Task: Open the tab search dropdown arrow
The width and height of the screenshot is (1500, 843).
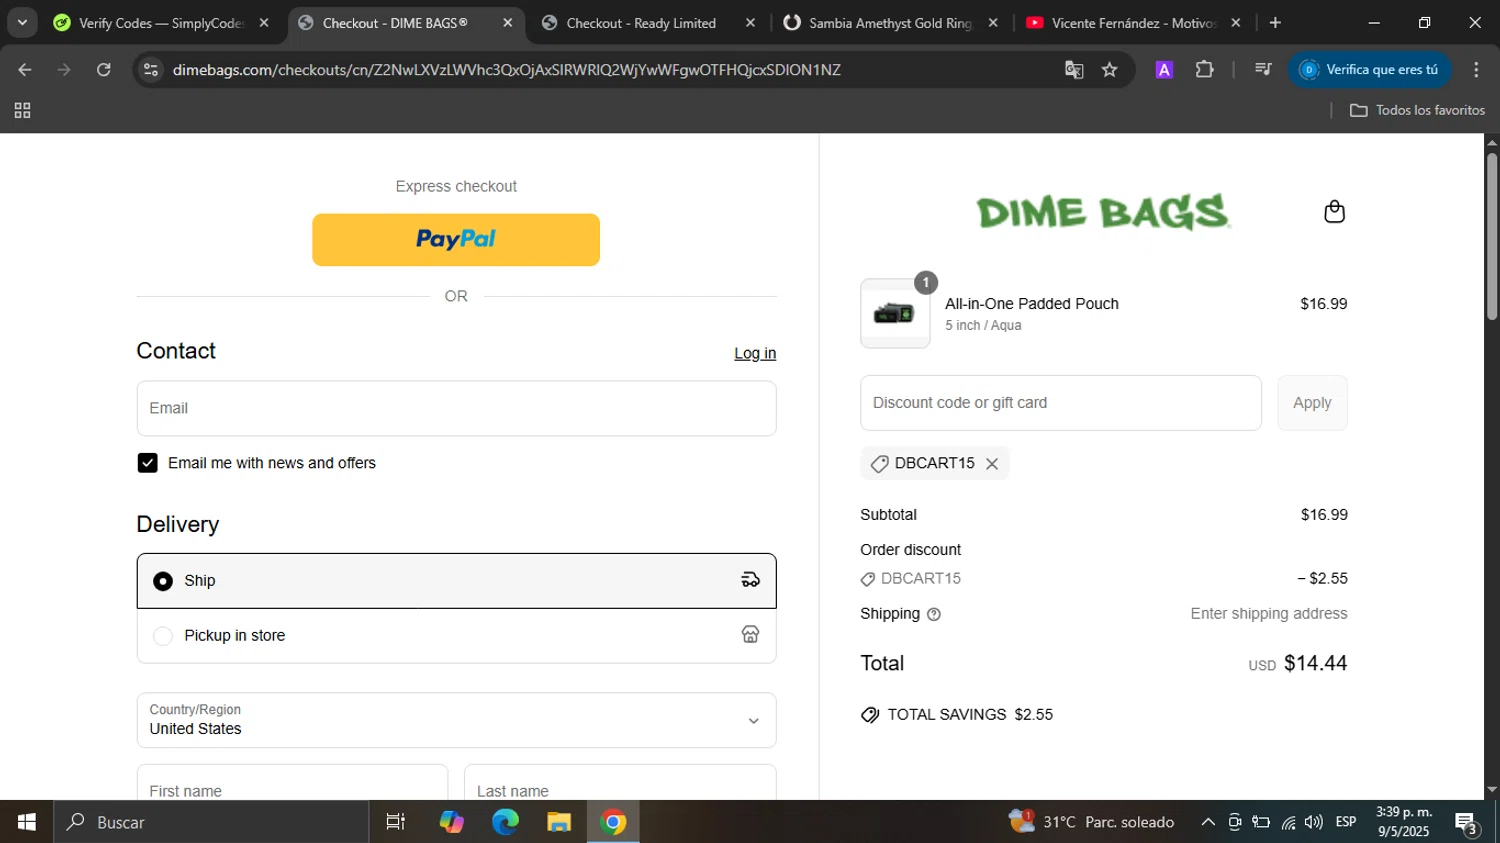Action: pyautogui.click(x=21, y=22)
